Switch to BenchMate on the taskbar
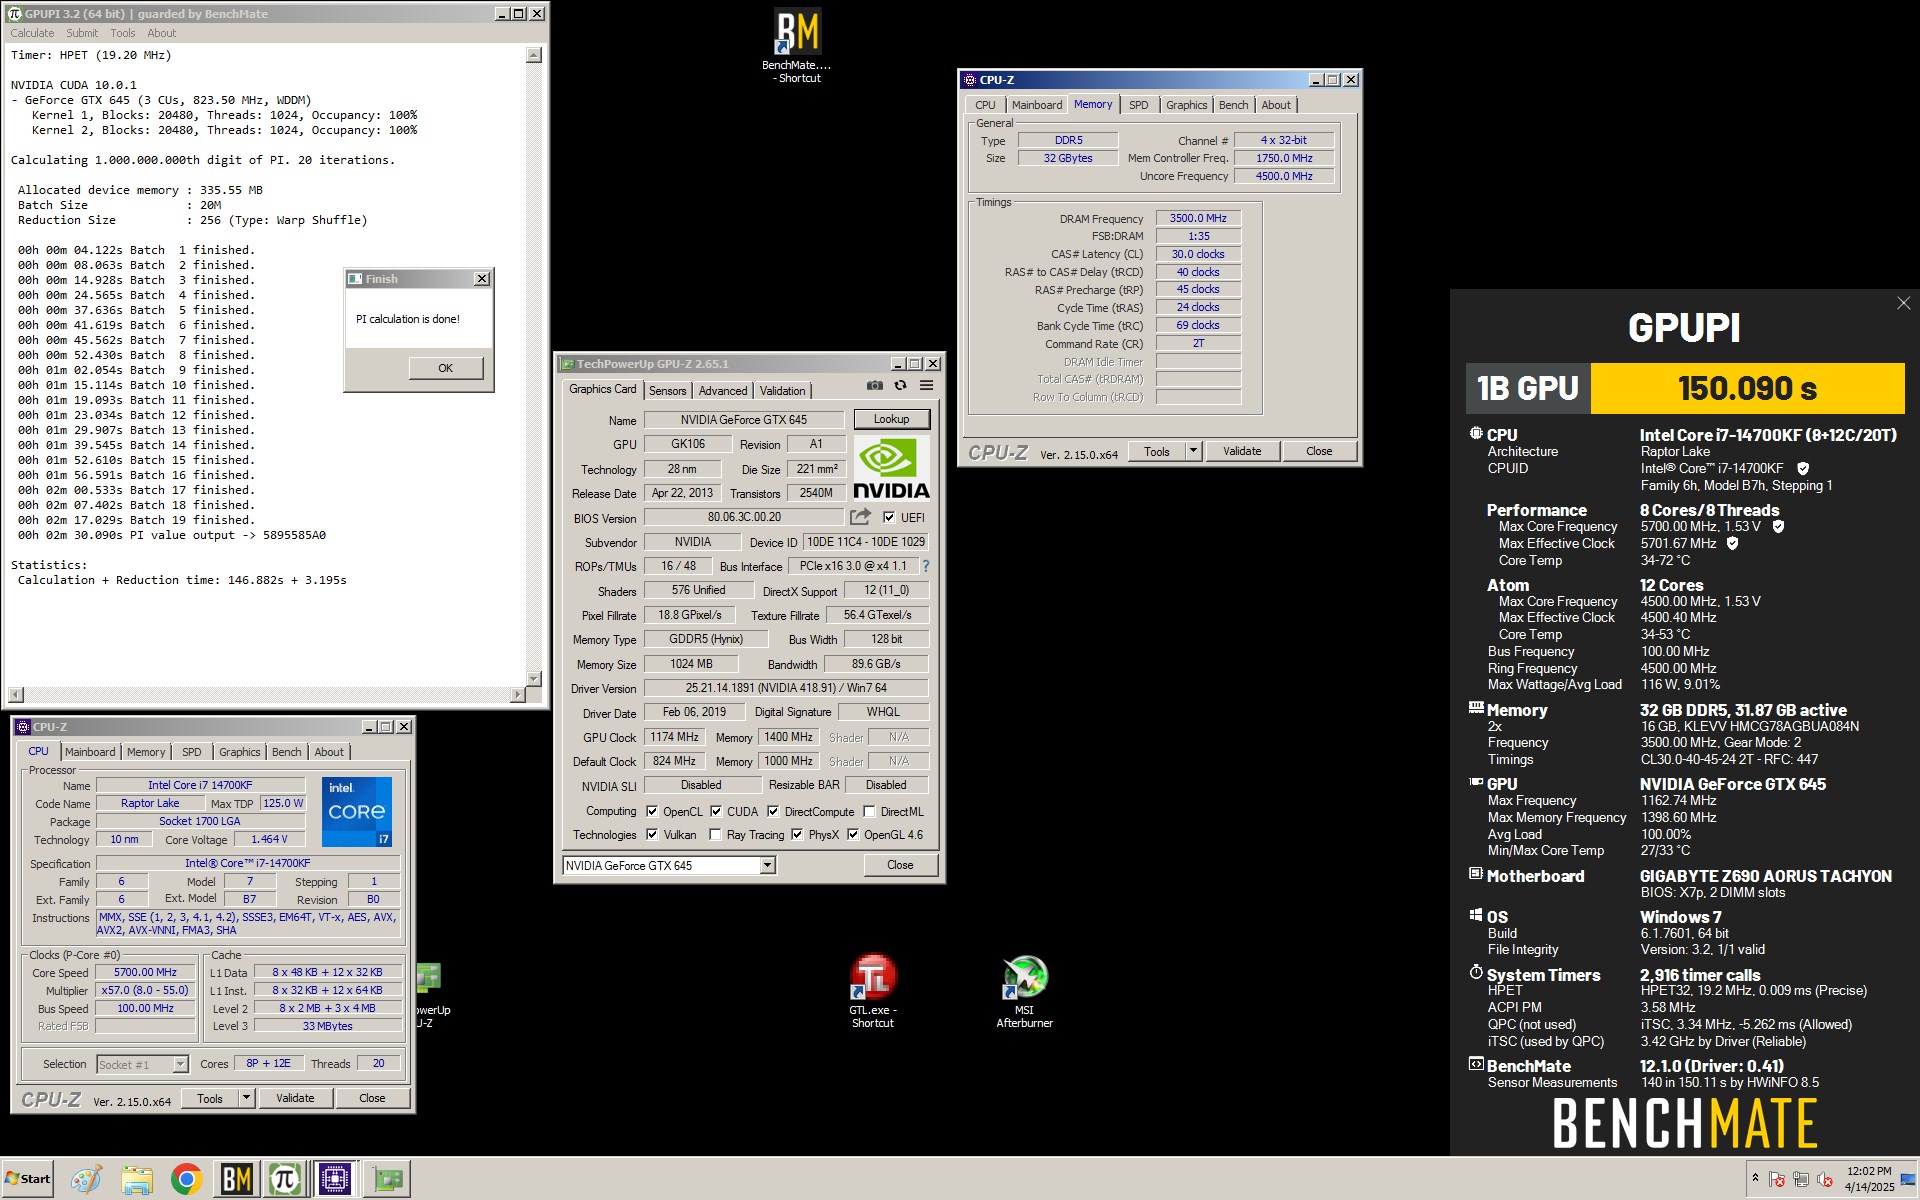 pos(236,1180)
